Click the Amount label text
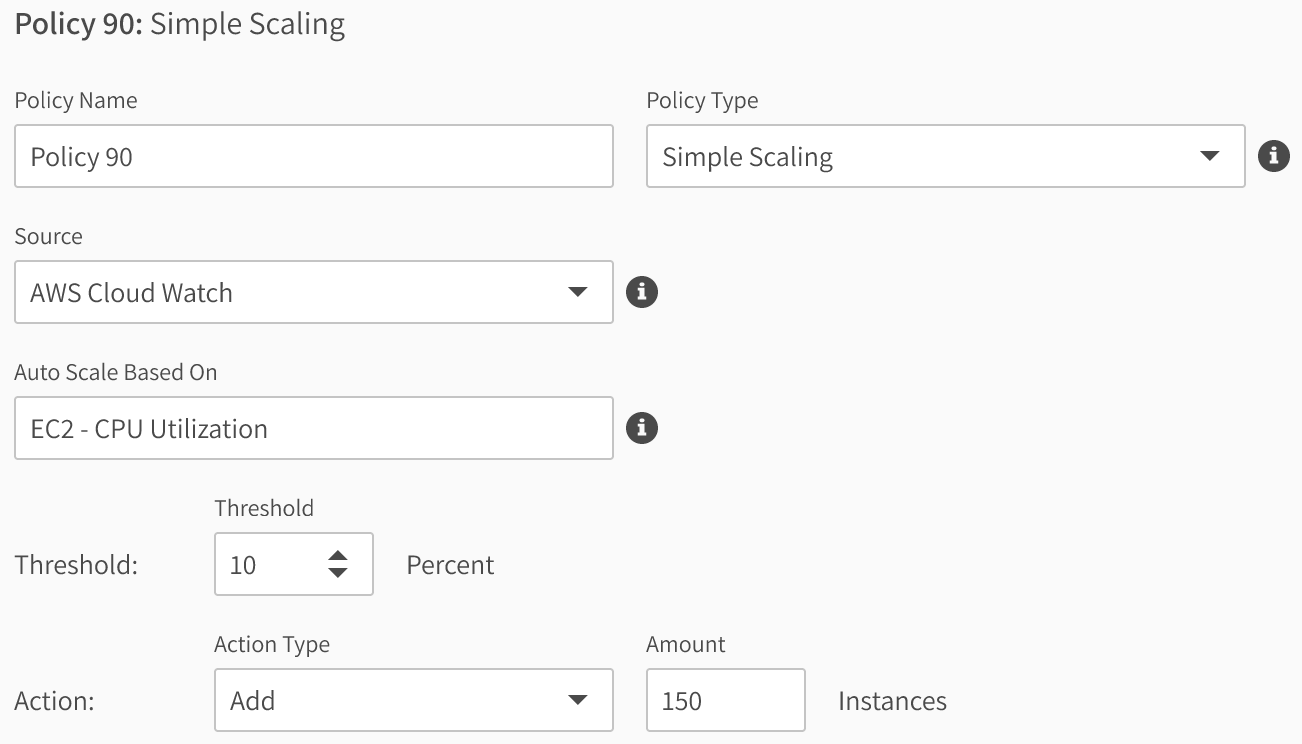This screenshot has width=1302, height=744. [x=685, y=645]
